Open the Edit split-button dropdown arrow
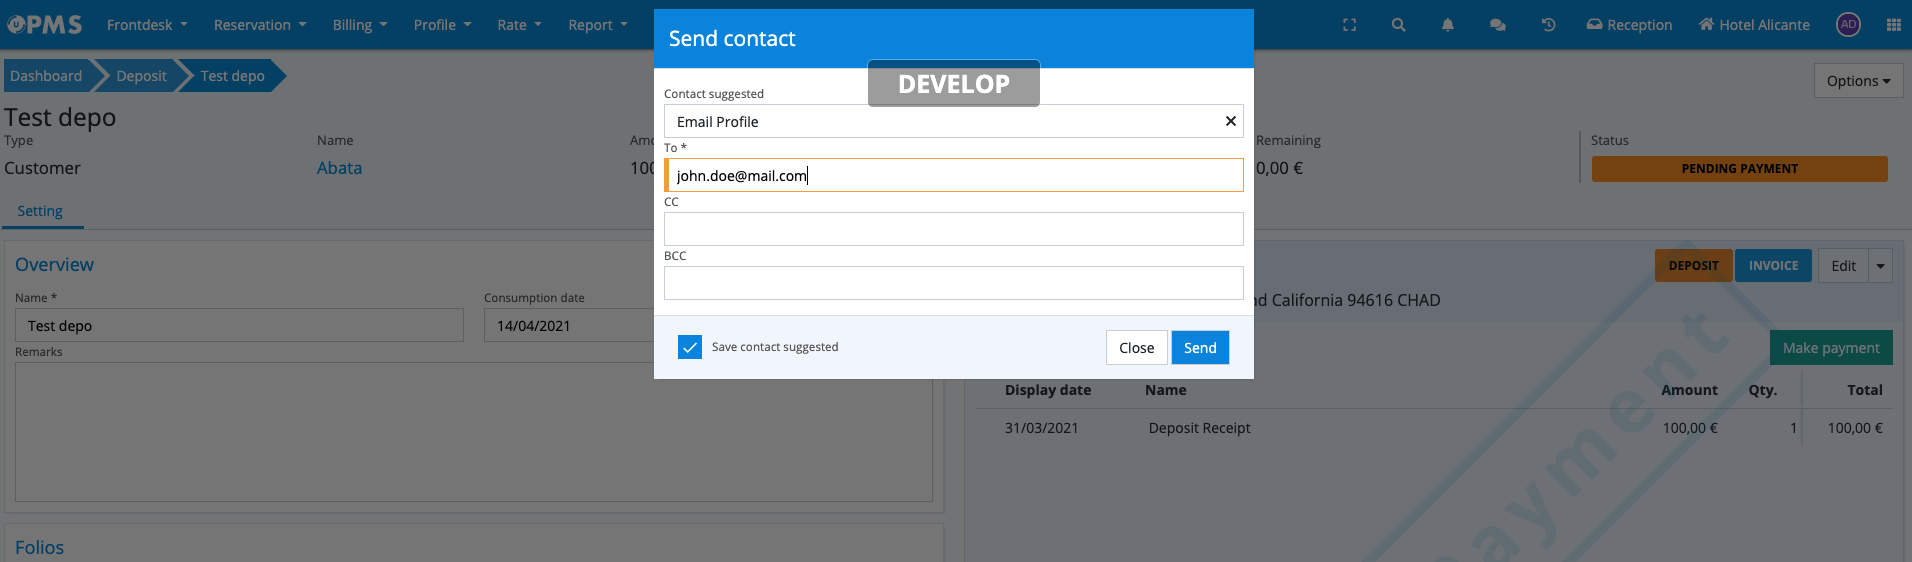 [1880, 266]
